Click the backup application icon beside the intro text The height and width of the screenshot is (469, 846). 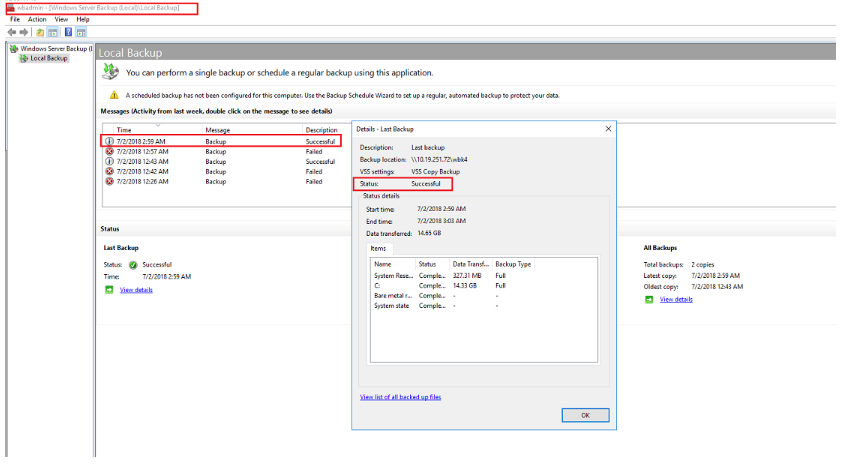(111, 71)
